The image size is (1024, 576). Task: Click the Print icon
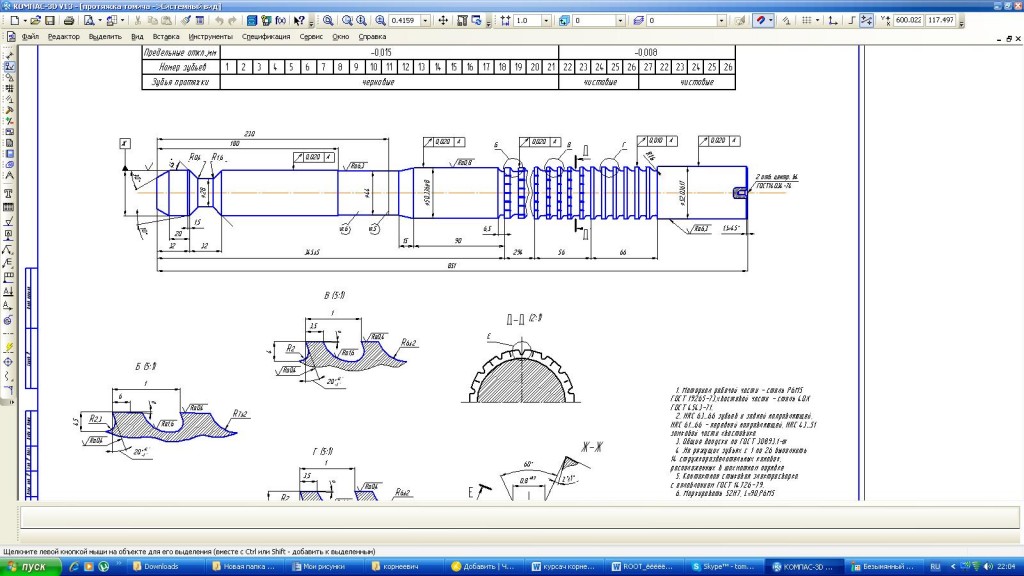(69, 21)
